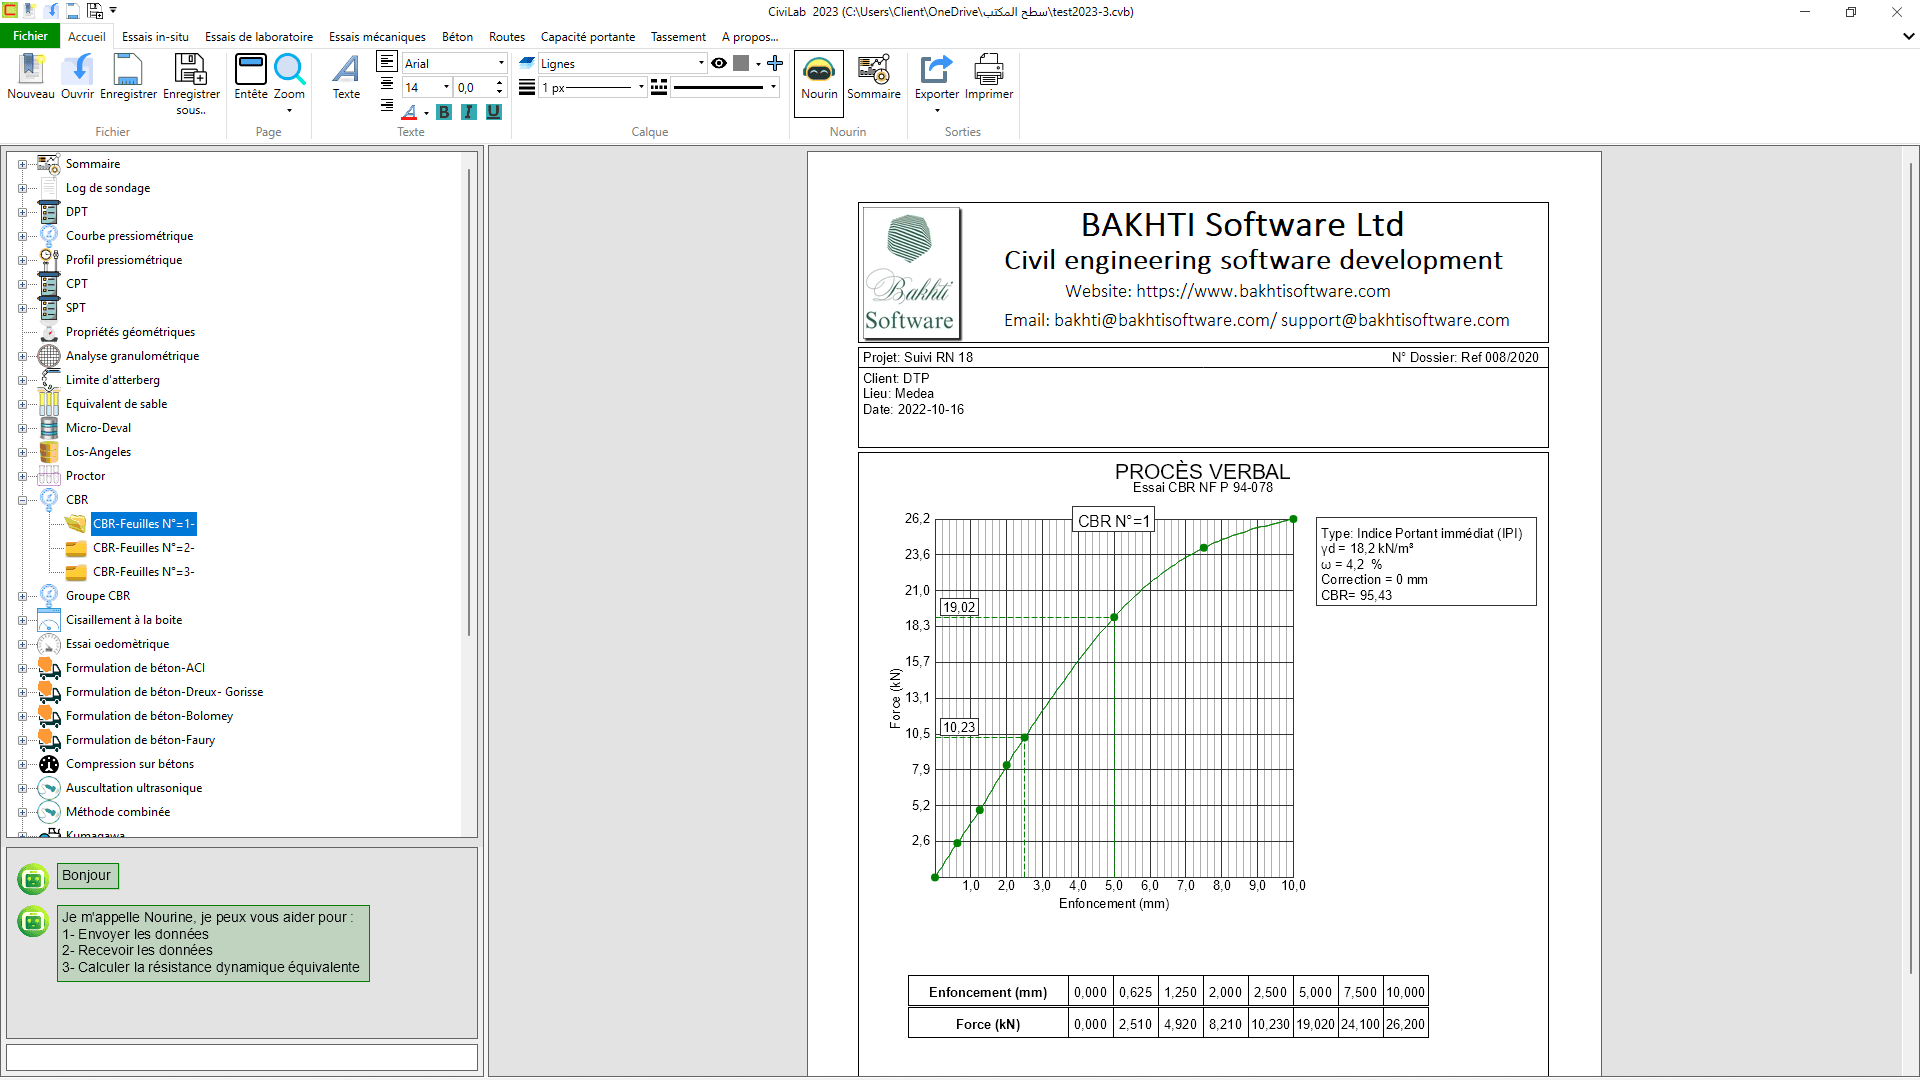
Task: Select the Texte tool
Action: pos(346,76)
